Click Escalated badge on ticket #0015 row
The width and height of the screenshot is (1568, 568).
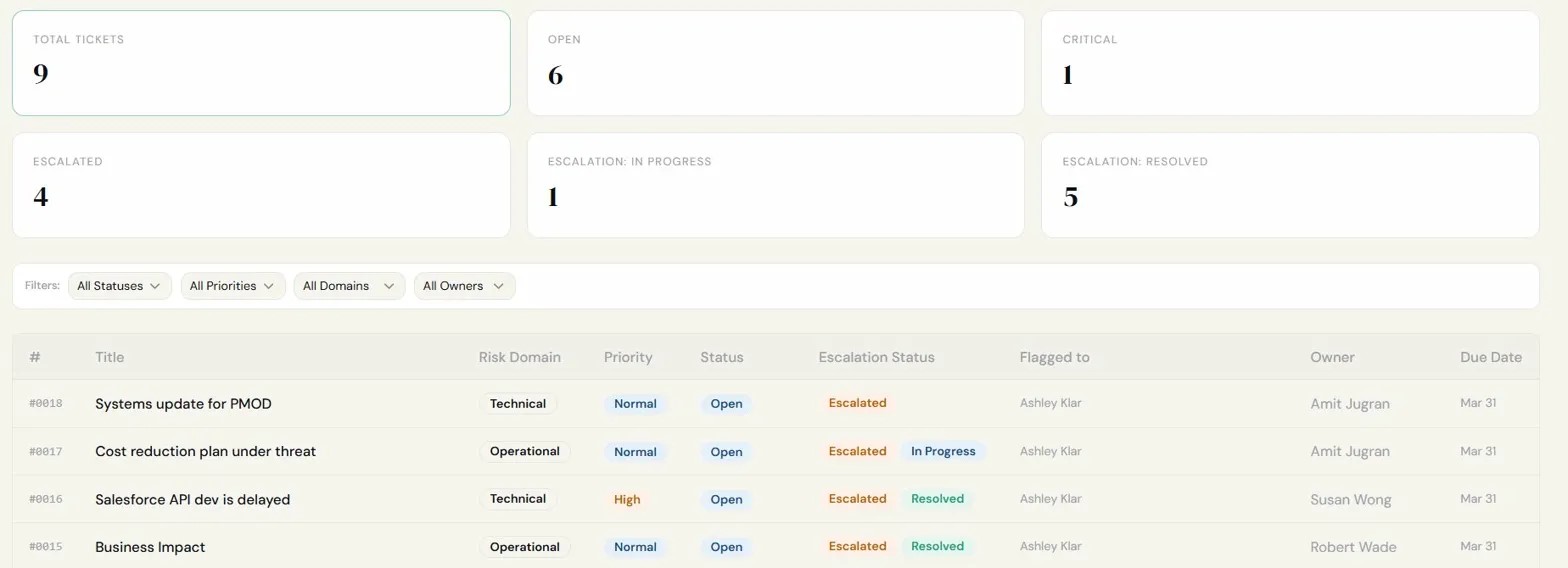[857, 546]
